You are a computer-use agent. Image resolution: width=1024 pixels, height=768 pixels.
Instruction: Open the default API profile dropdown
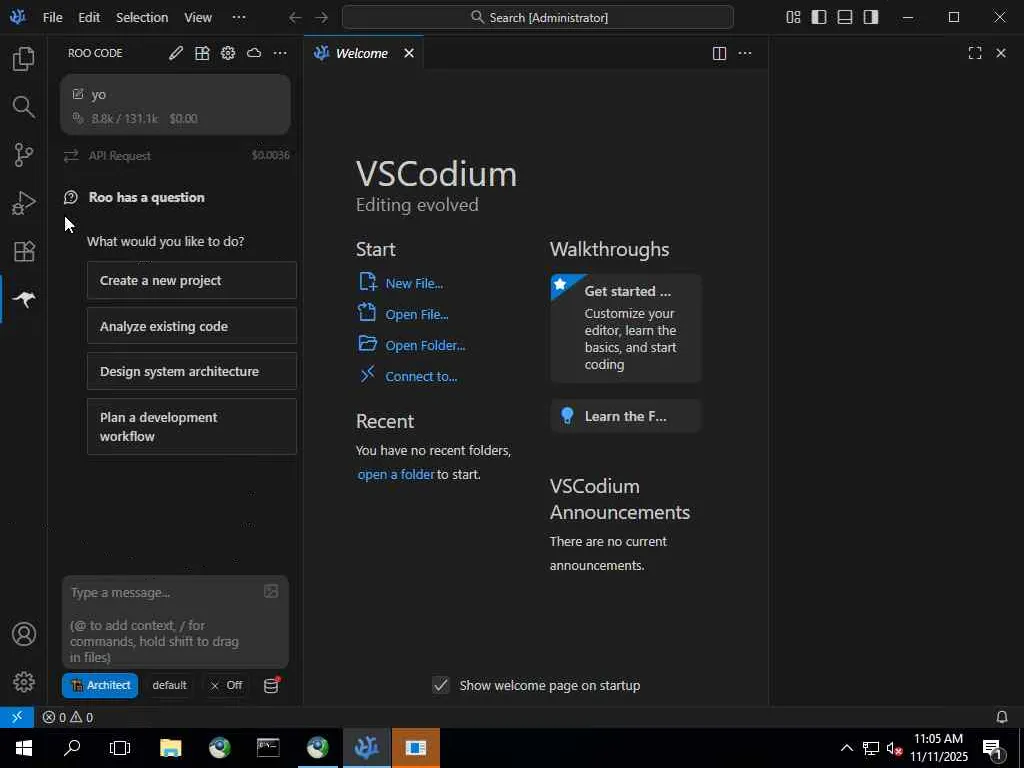click(x=169, y=685)
